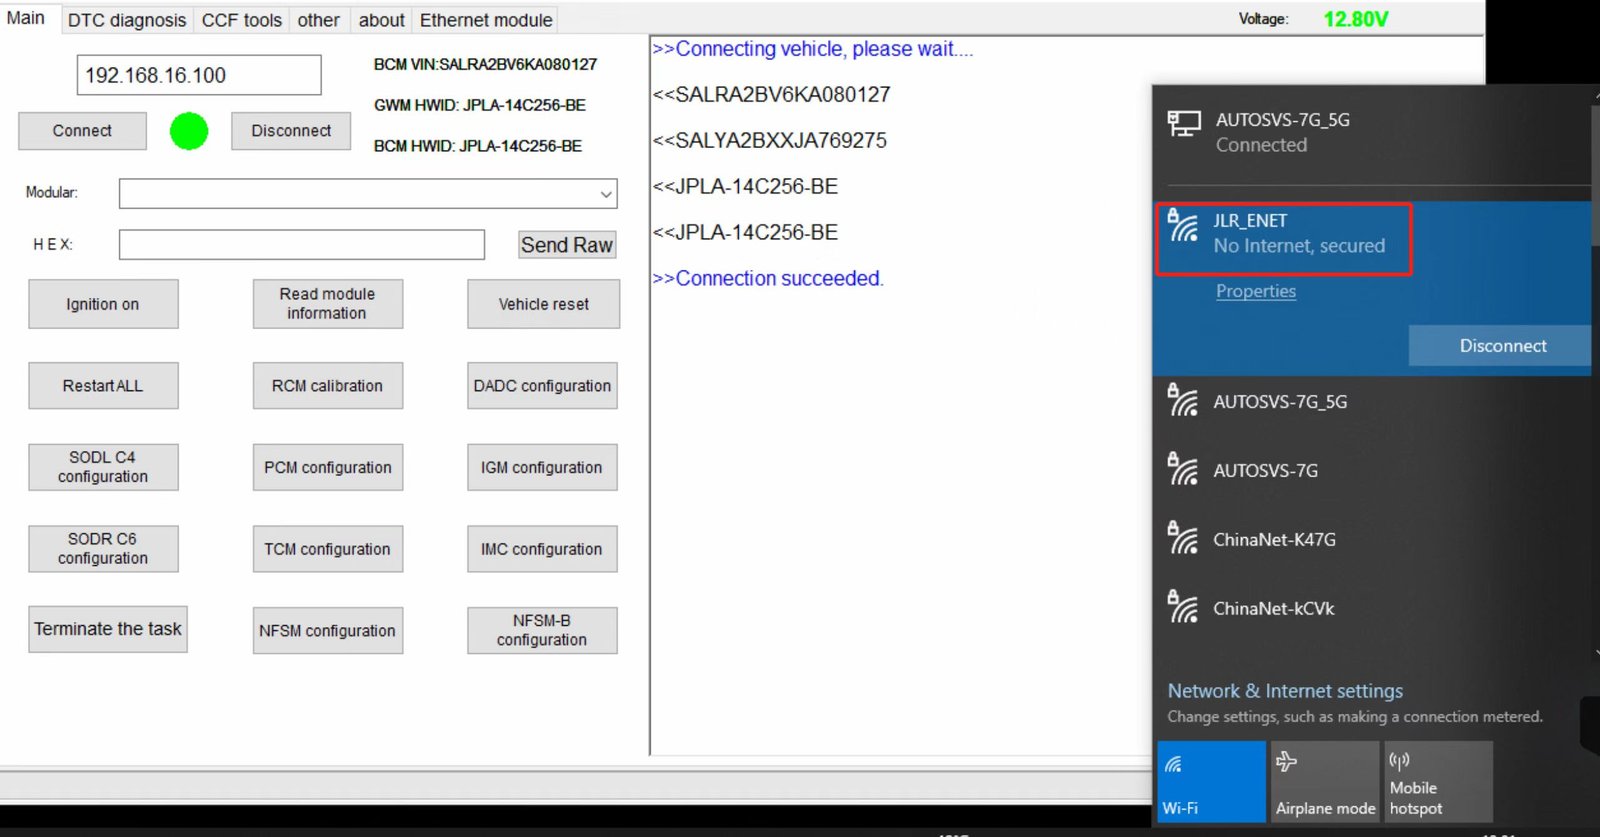Click the DADC configuration button
This screenshot has width=1600, height=837.
tap(542, 386)
